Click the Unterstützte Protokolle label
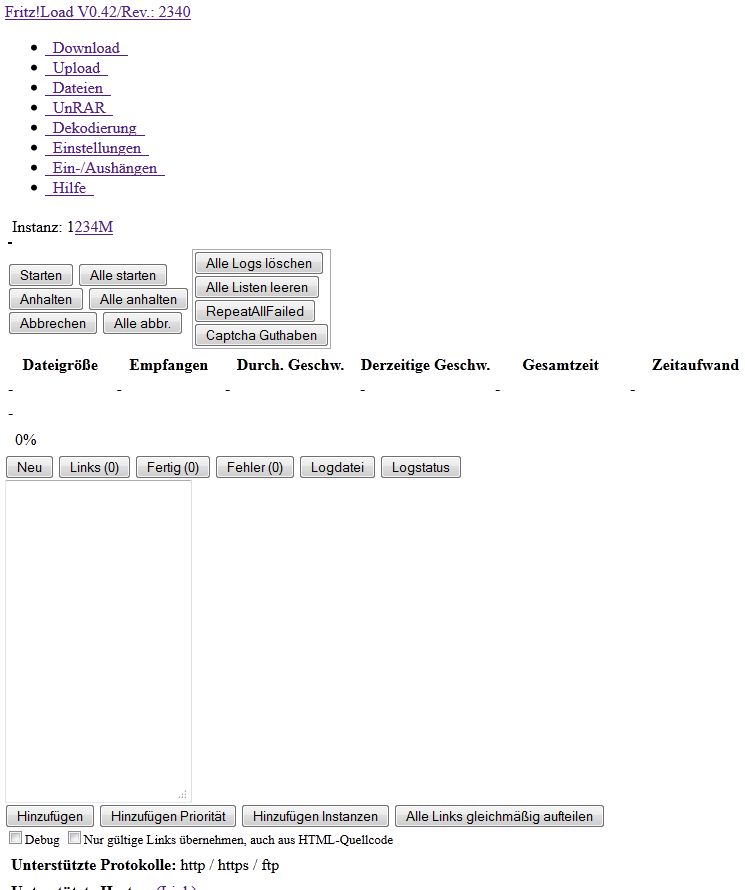 [94, 866]
